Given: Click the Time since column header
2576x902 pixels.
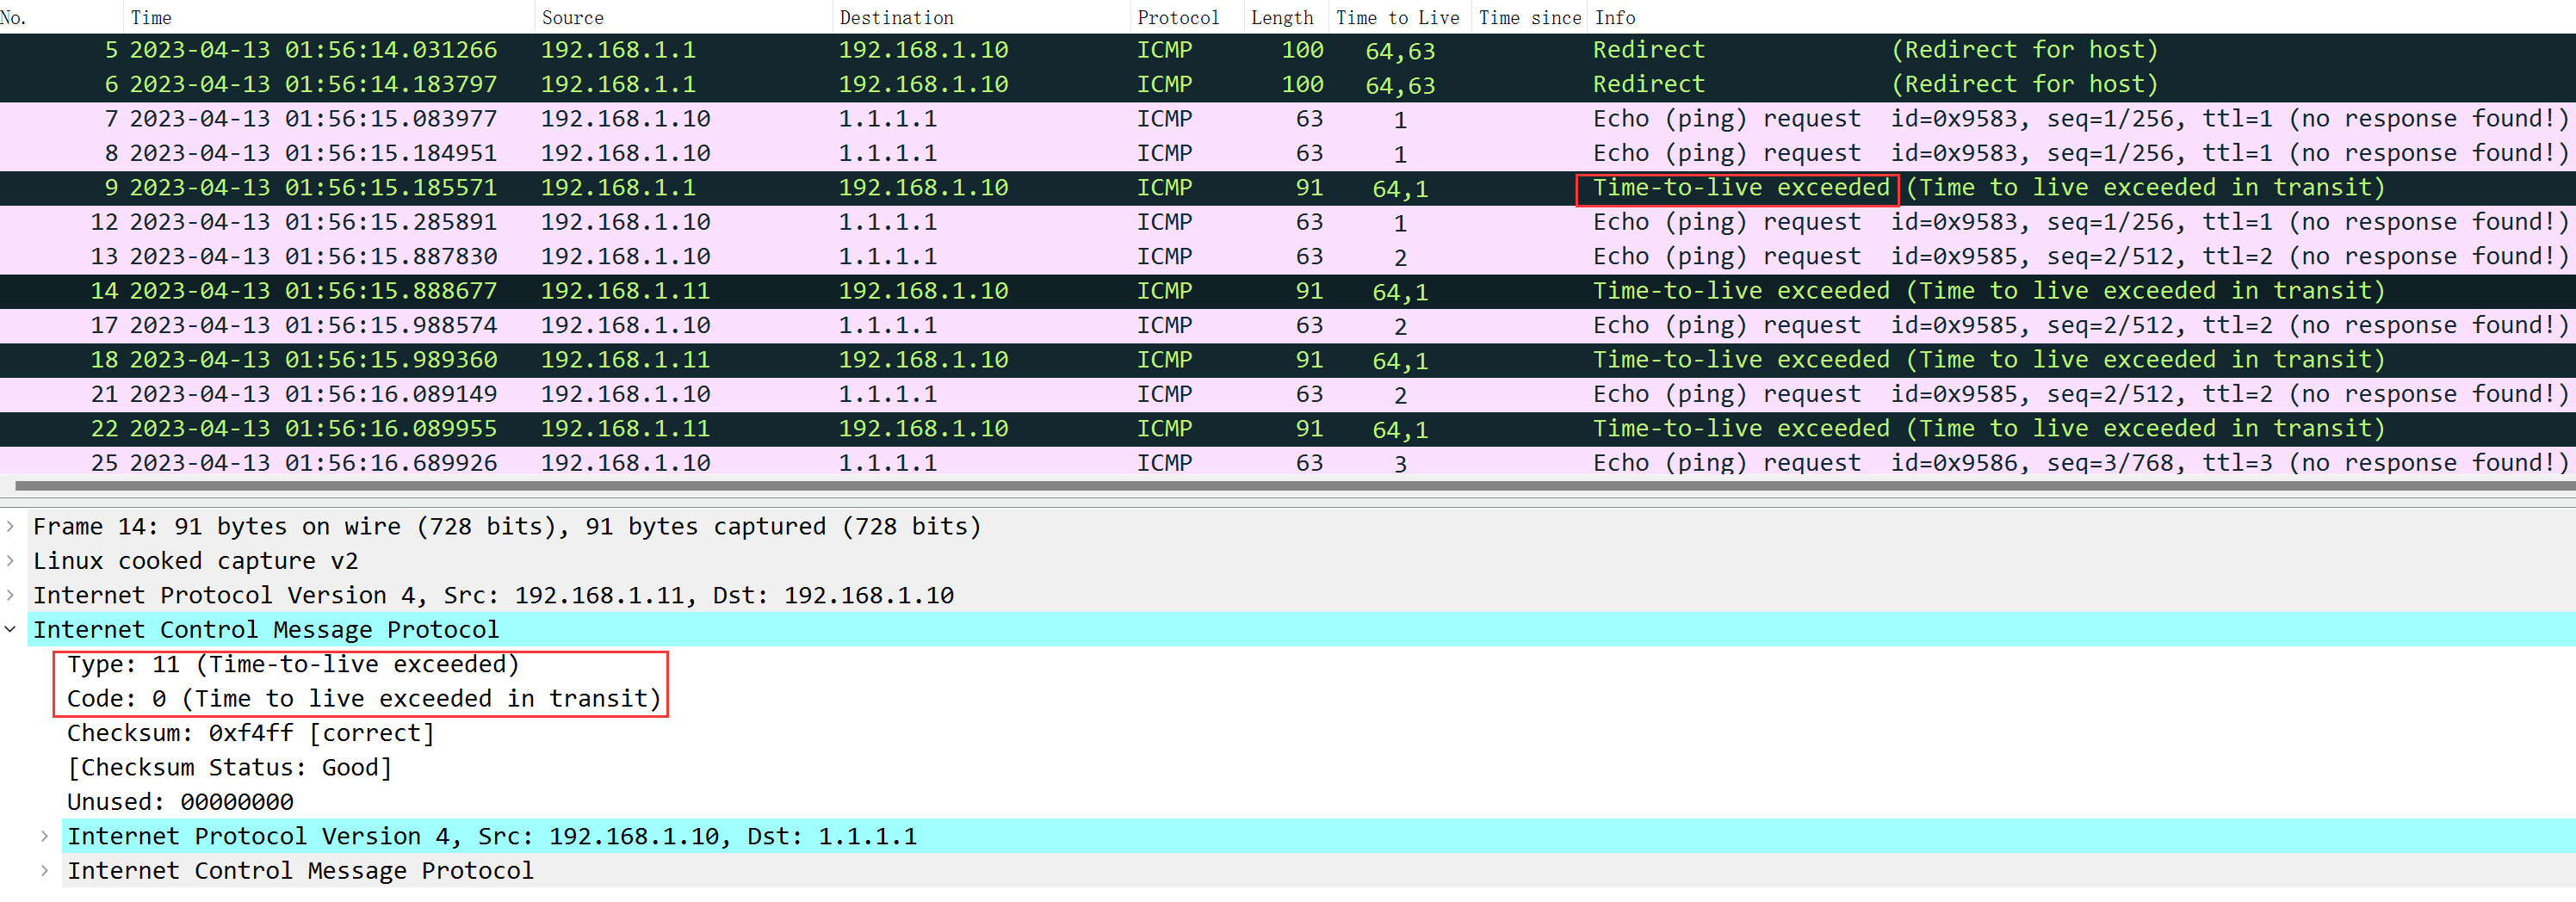Looking at the screenshot, I should [1530, 17].
